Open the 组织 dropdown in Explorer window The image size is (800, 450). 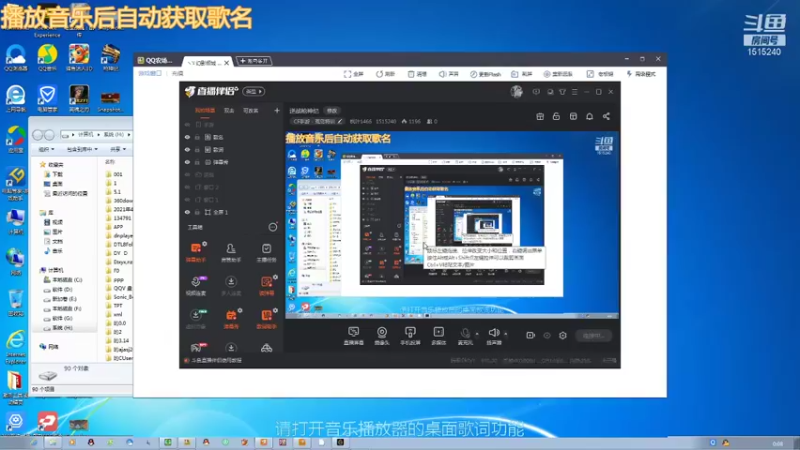click(46, 149)
